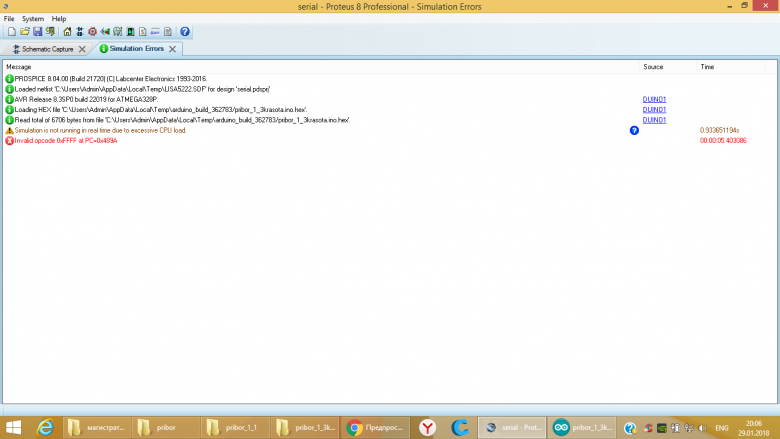Close the Simulation Errors tab
This screenshot has height=439, width=780.
pos(172,49)
